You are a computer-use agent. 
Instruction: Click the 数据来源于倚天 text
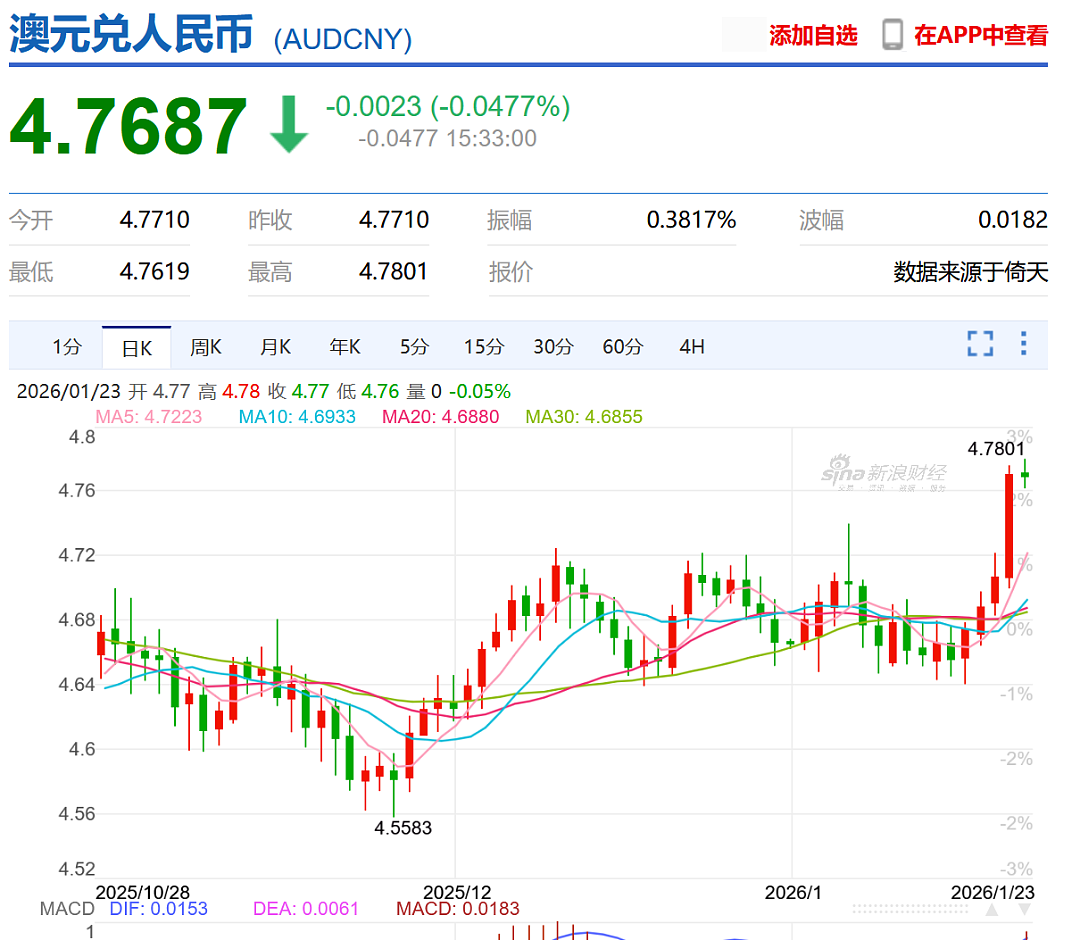click(x=970, y=272)
